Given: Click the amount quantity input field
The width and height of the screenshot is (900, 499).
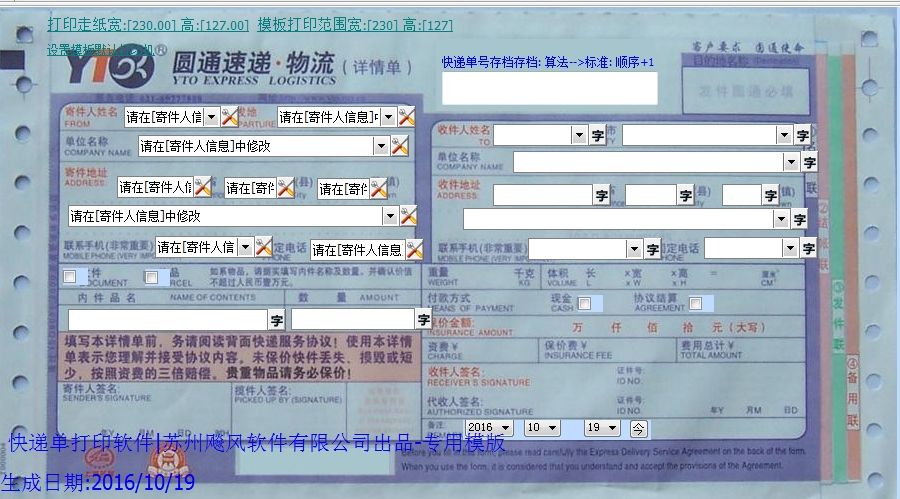Looking at the screenshot, I should click(352, 319).
